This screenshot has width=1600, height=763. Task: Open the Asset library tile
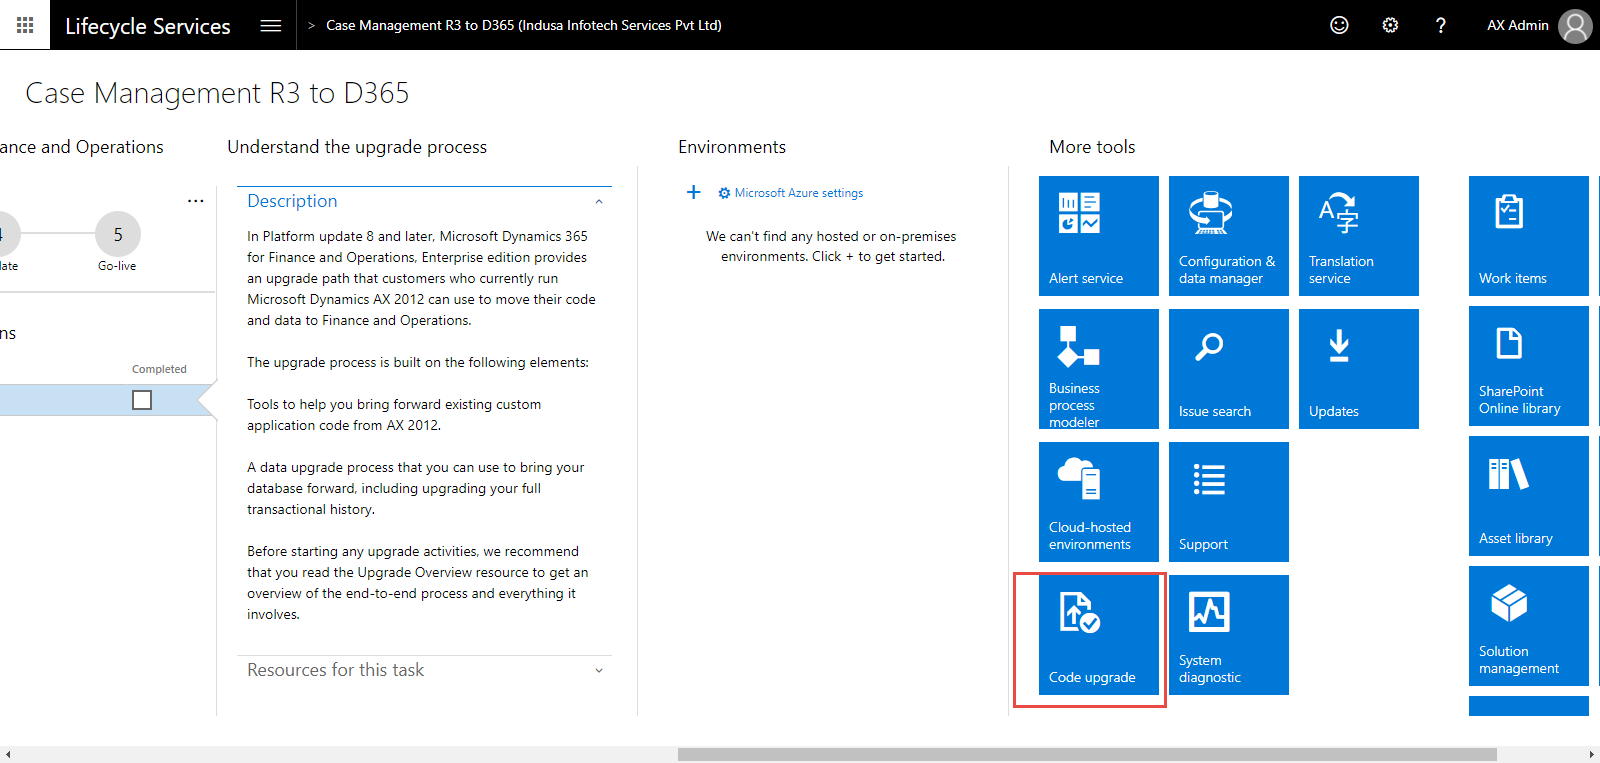point(1529,496)
